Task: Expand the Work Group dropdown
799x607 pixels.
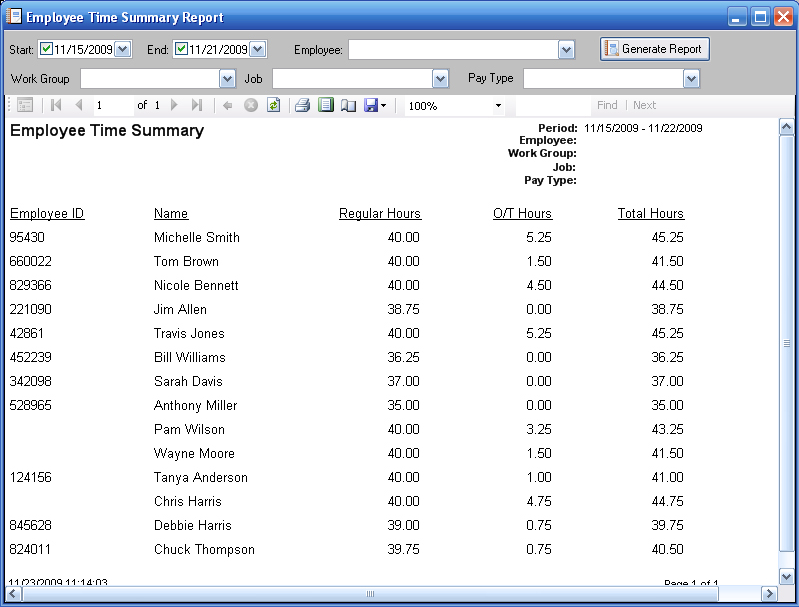Action: pos(227,78)
